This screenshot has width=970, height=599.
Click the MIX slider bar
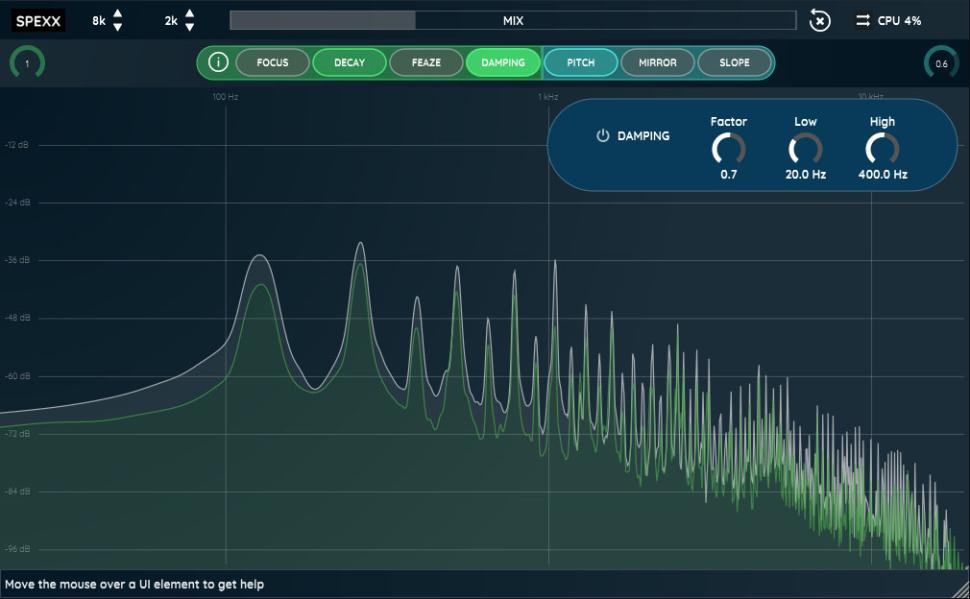point(512,20)
